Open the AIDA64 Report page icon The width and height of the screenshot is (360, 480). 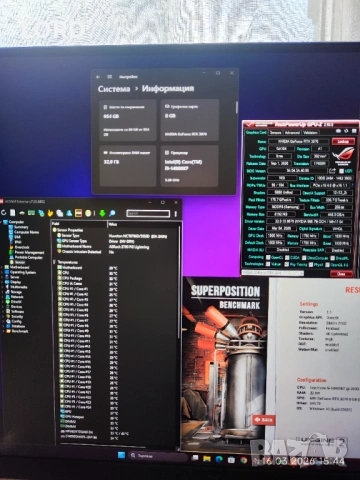coord(13,213)
